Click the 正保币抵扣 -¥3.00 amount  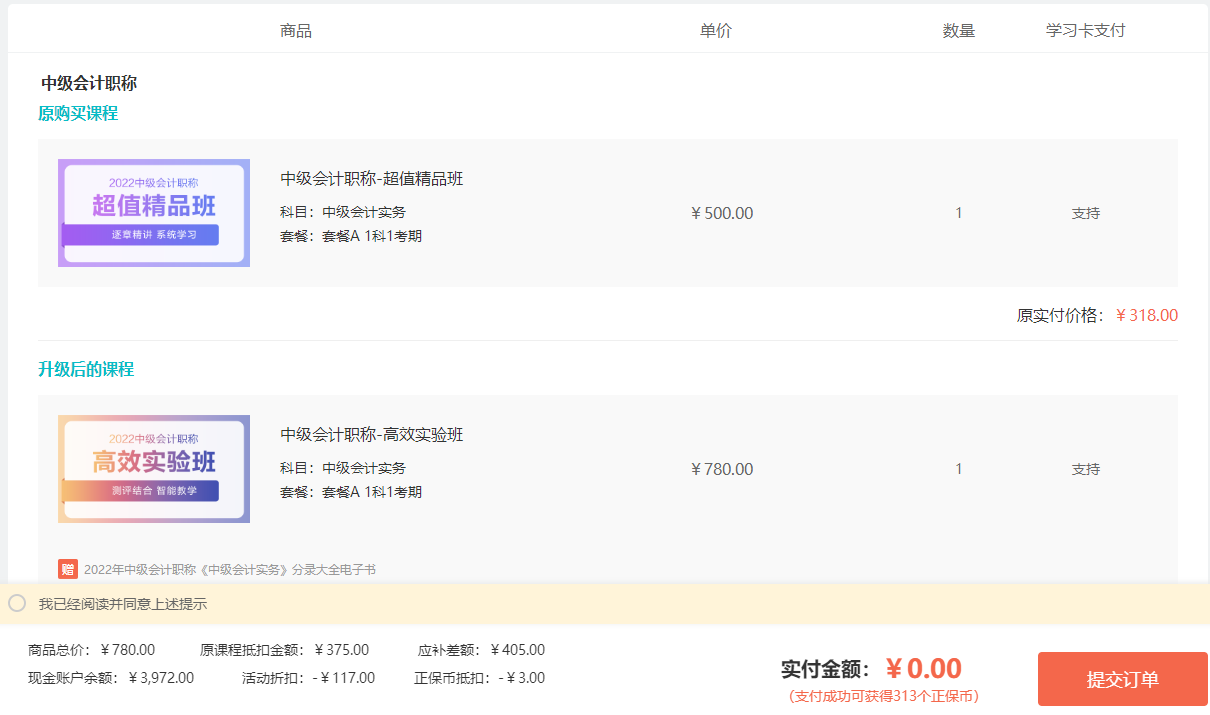tap(522, 678)
